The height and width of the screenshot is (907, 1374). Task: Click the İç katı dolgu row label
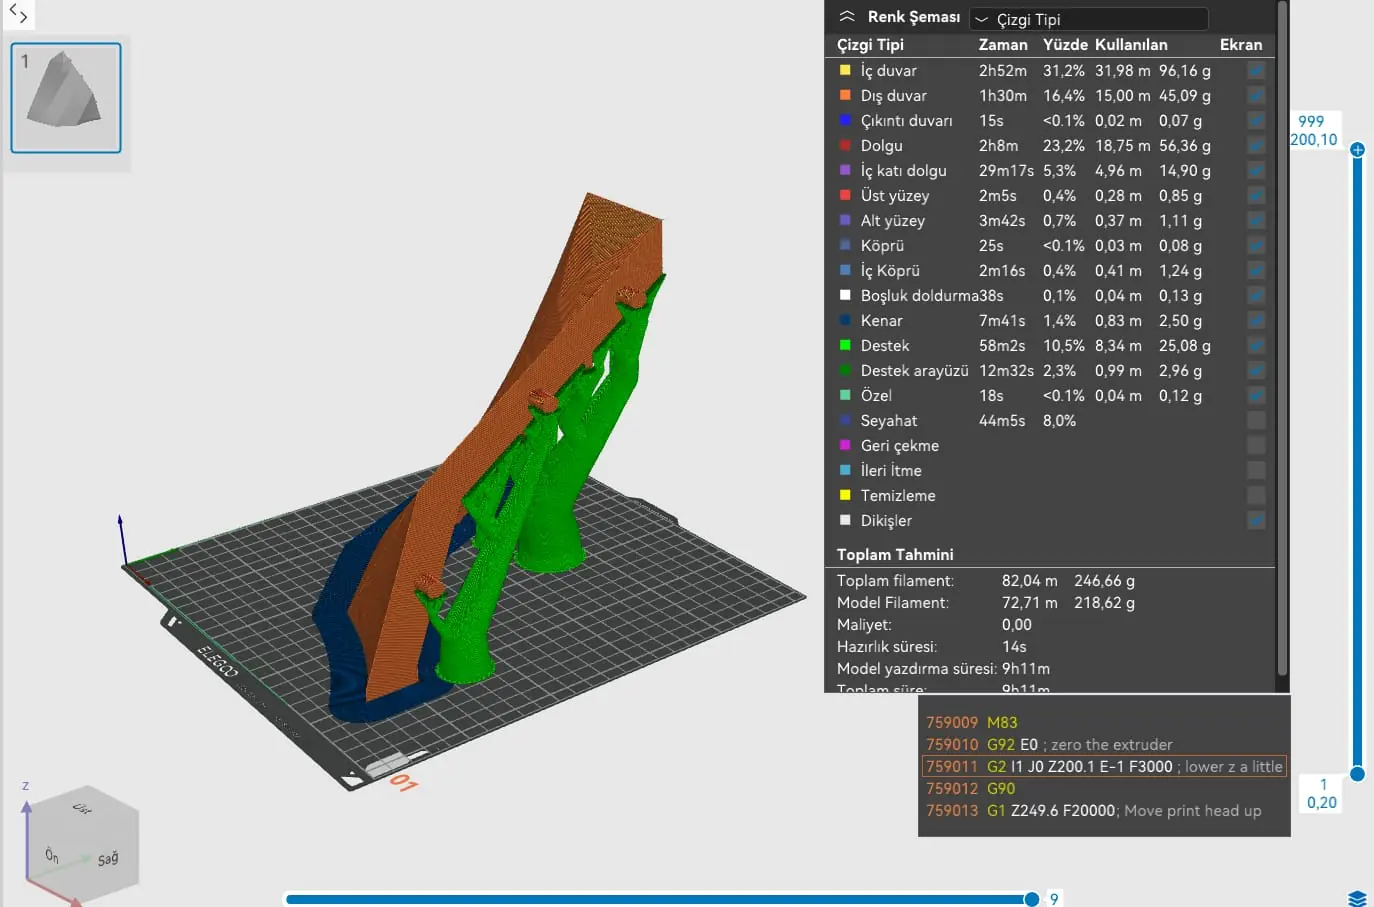[x=903, y=171]
